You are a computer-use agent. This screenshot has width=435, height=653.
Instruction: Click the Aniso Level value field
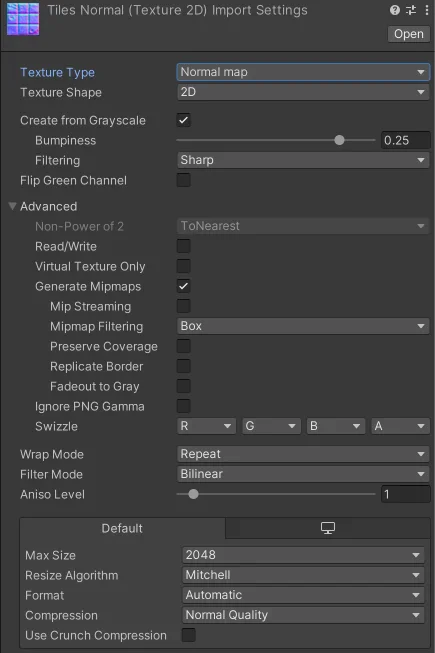[x=405, y=494]
